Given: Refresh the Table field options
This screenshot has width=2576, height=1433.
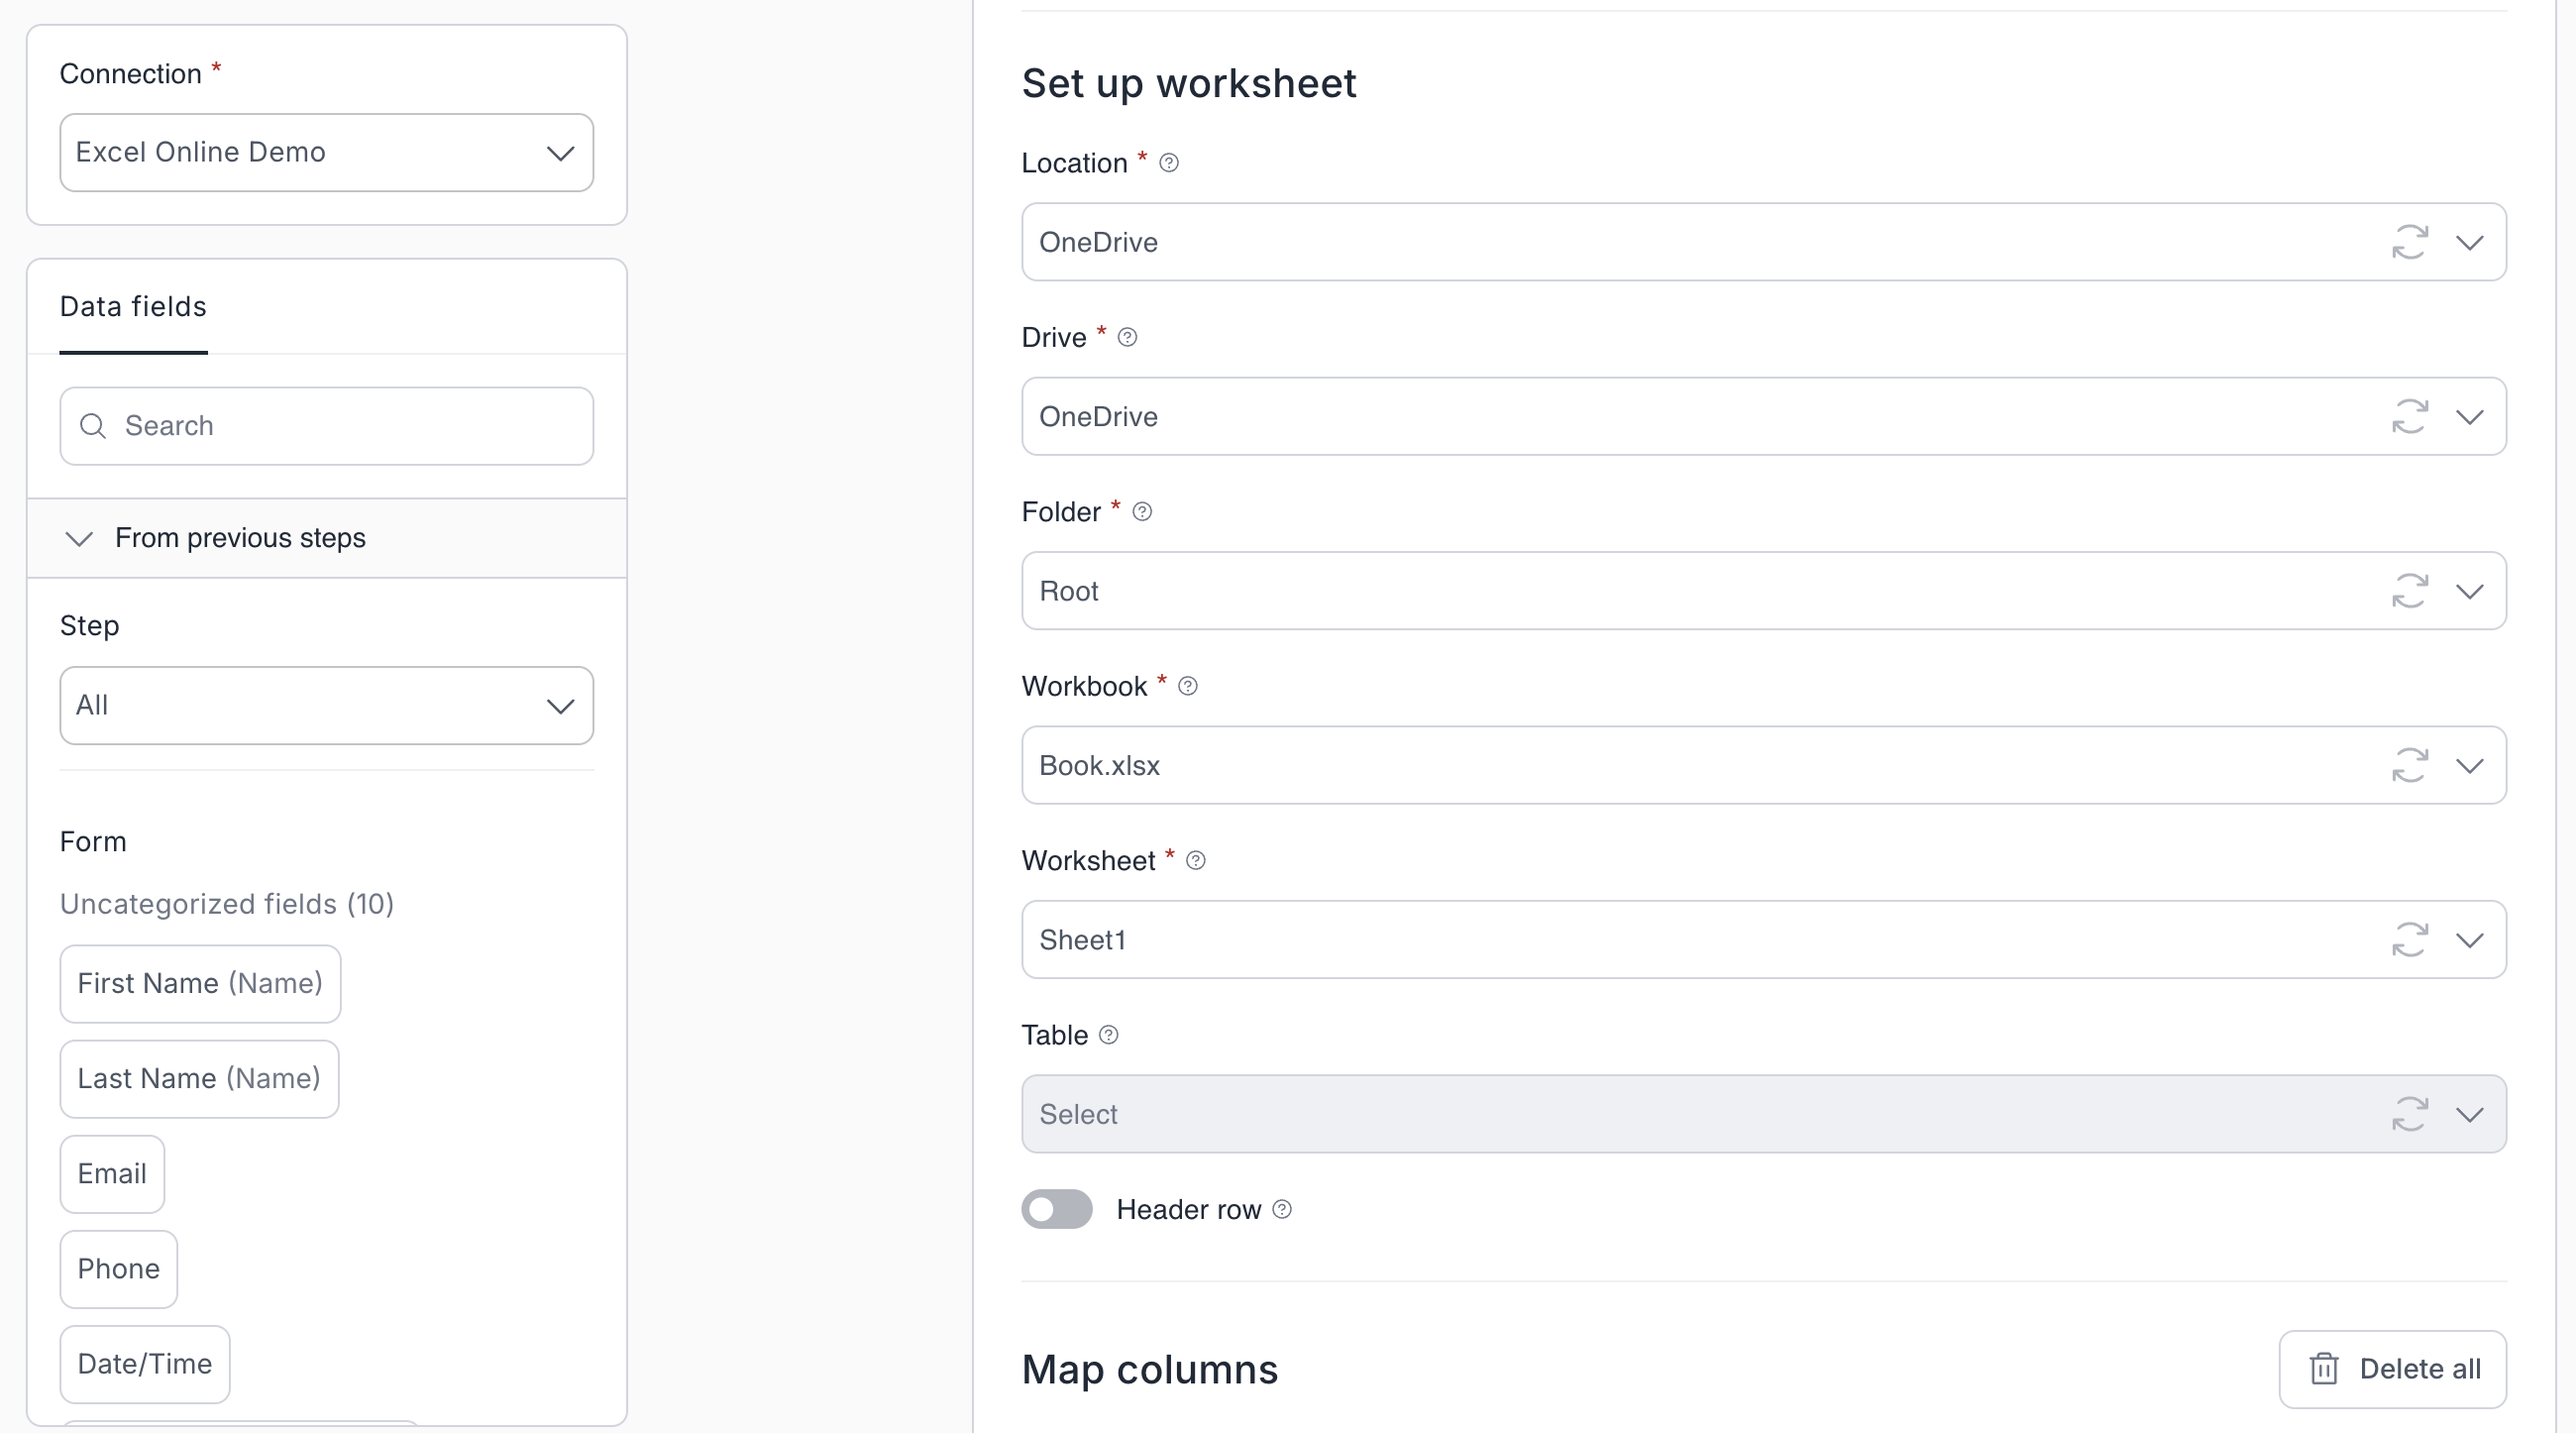Looking at the screenshot, I should pyautogui.click(x=2409, y=1114).
